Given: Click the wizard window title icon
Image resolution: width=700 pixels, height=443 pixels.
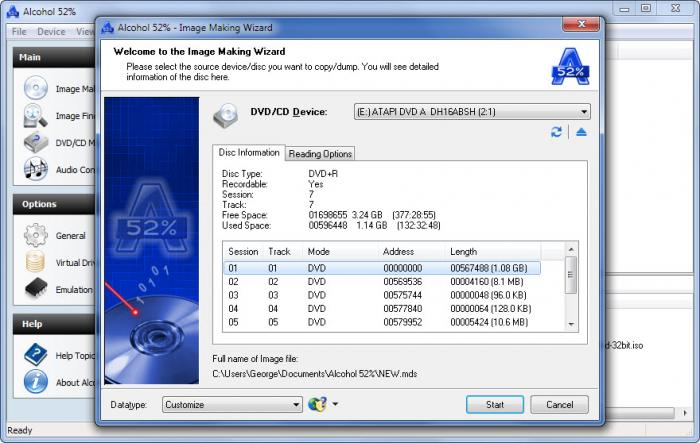Looking at the screenshot, I should [108, 28].
